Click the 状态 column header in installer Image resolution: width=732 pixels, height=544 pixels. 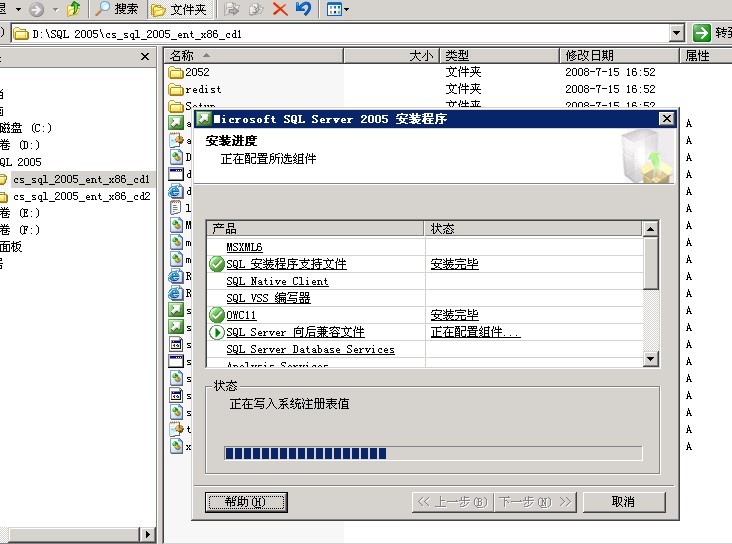click(533, 228)
